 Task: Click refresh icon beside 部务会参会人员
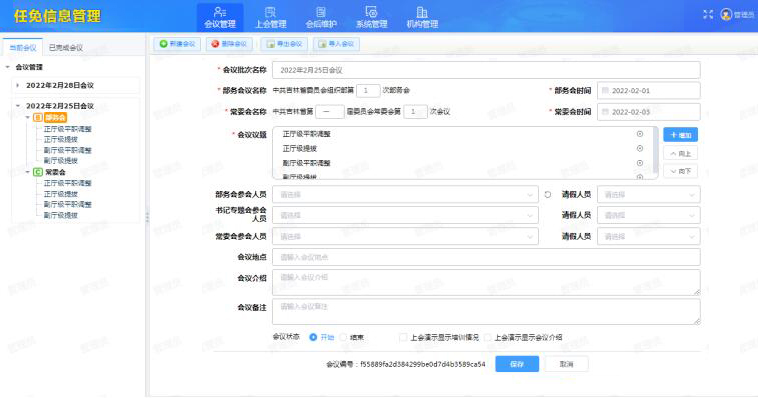548,194
